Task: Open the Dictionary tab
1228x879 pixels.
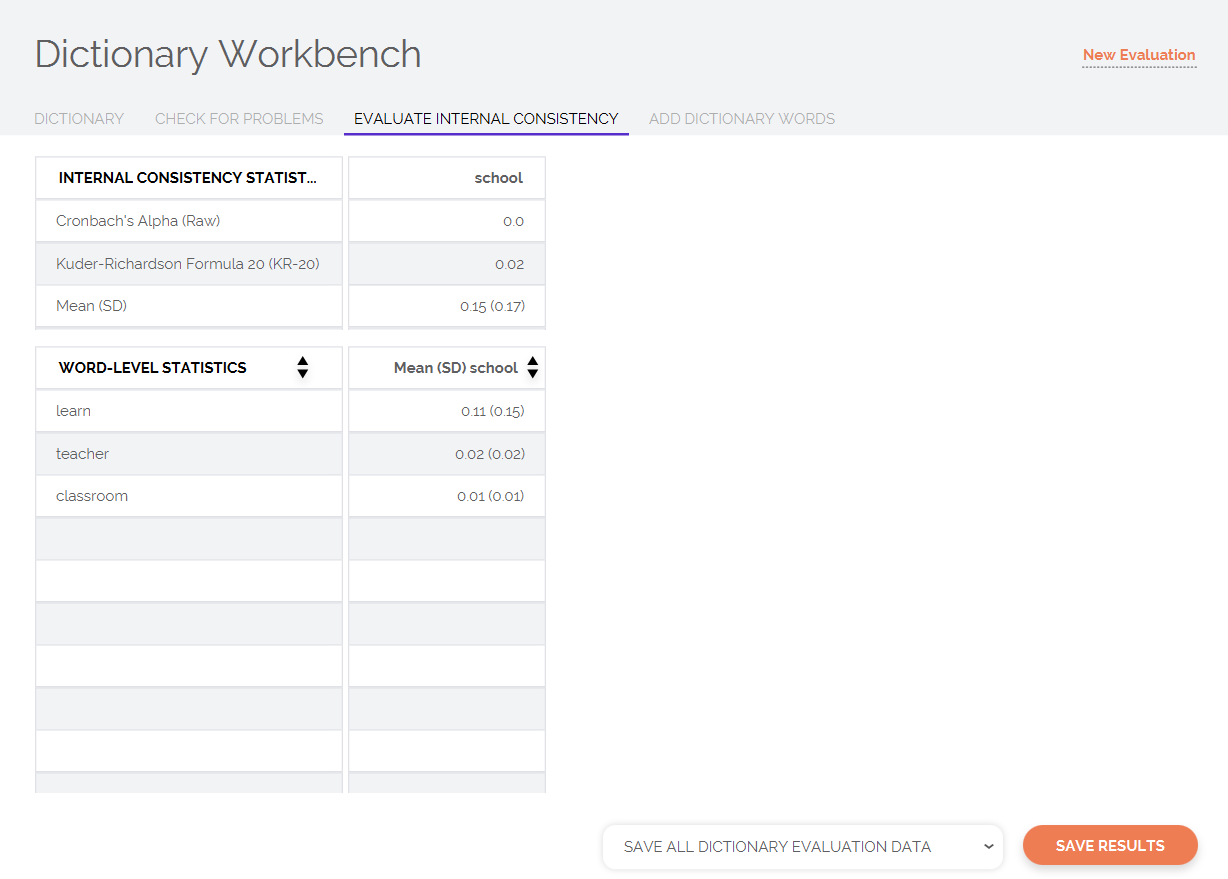Action: click(79, 118)
